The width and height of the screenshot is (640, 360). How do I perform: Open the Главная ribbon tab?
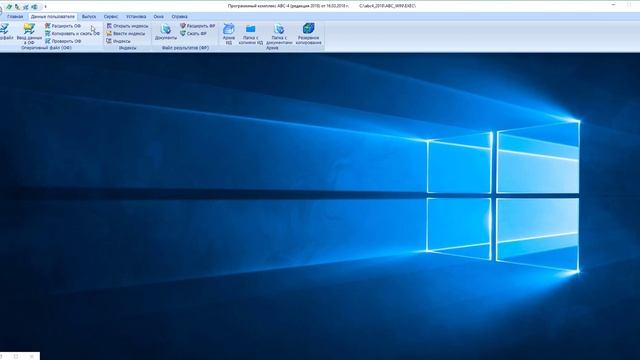pyautogui.click(x=15, y=17)
